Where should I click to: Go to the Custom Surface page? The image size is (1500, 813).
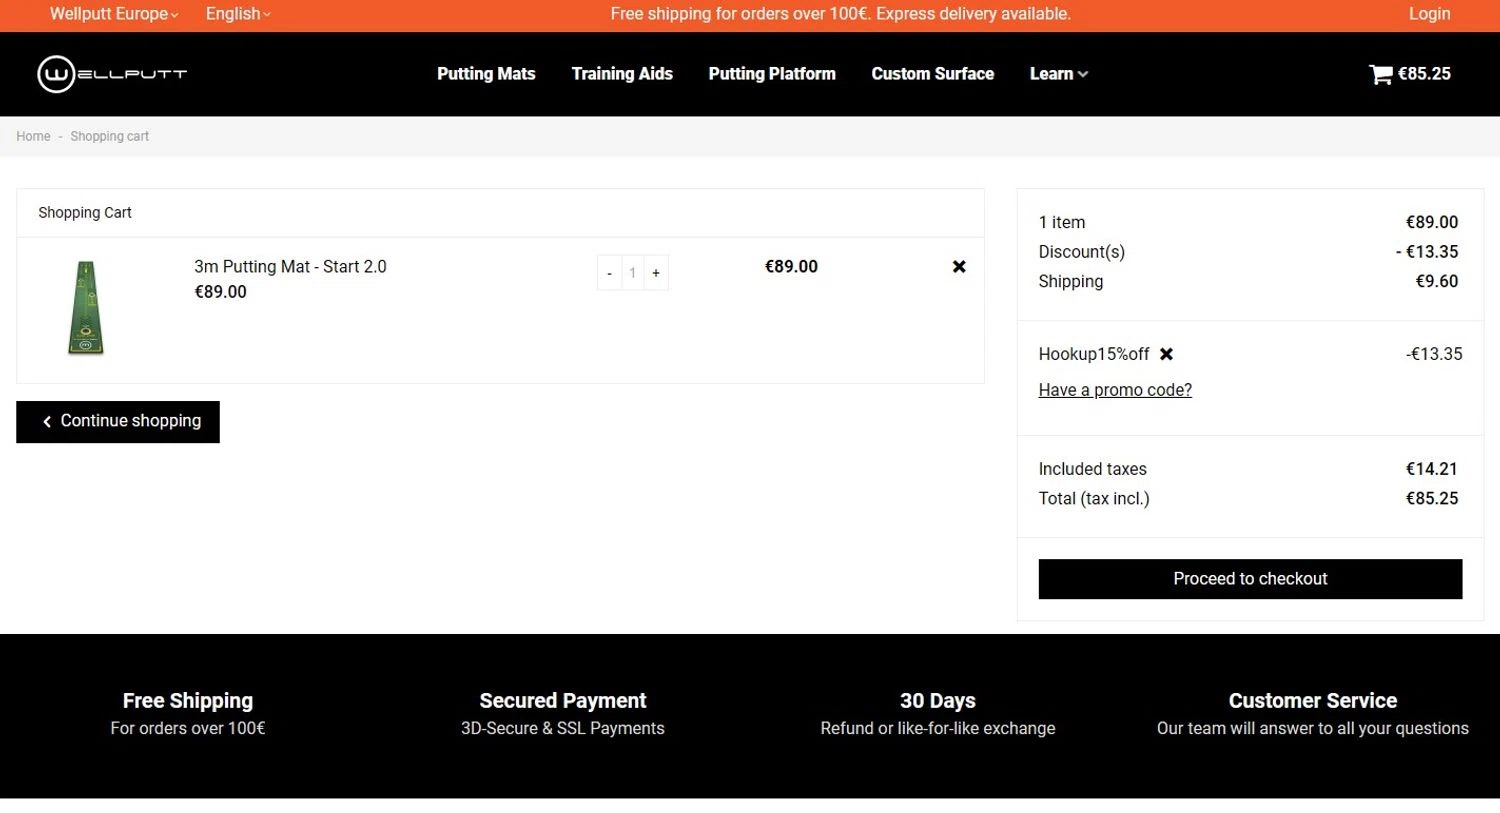pyautogui.click(x=933, y=74)
